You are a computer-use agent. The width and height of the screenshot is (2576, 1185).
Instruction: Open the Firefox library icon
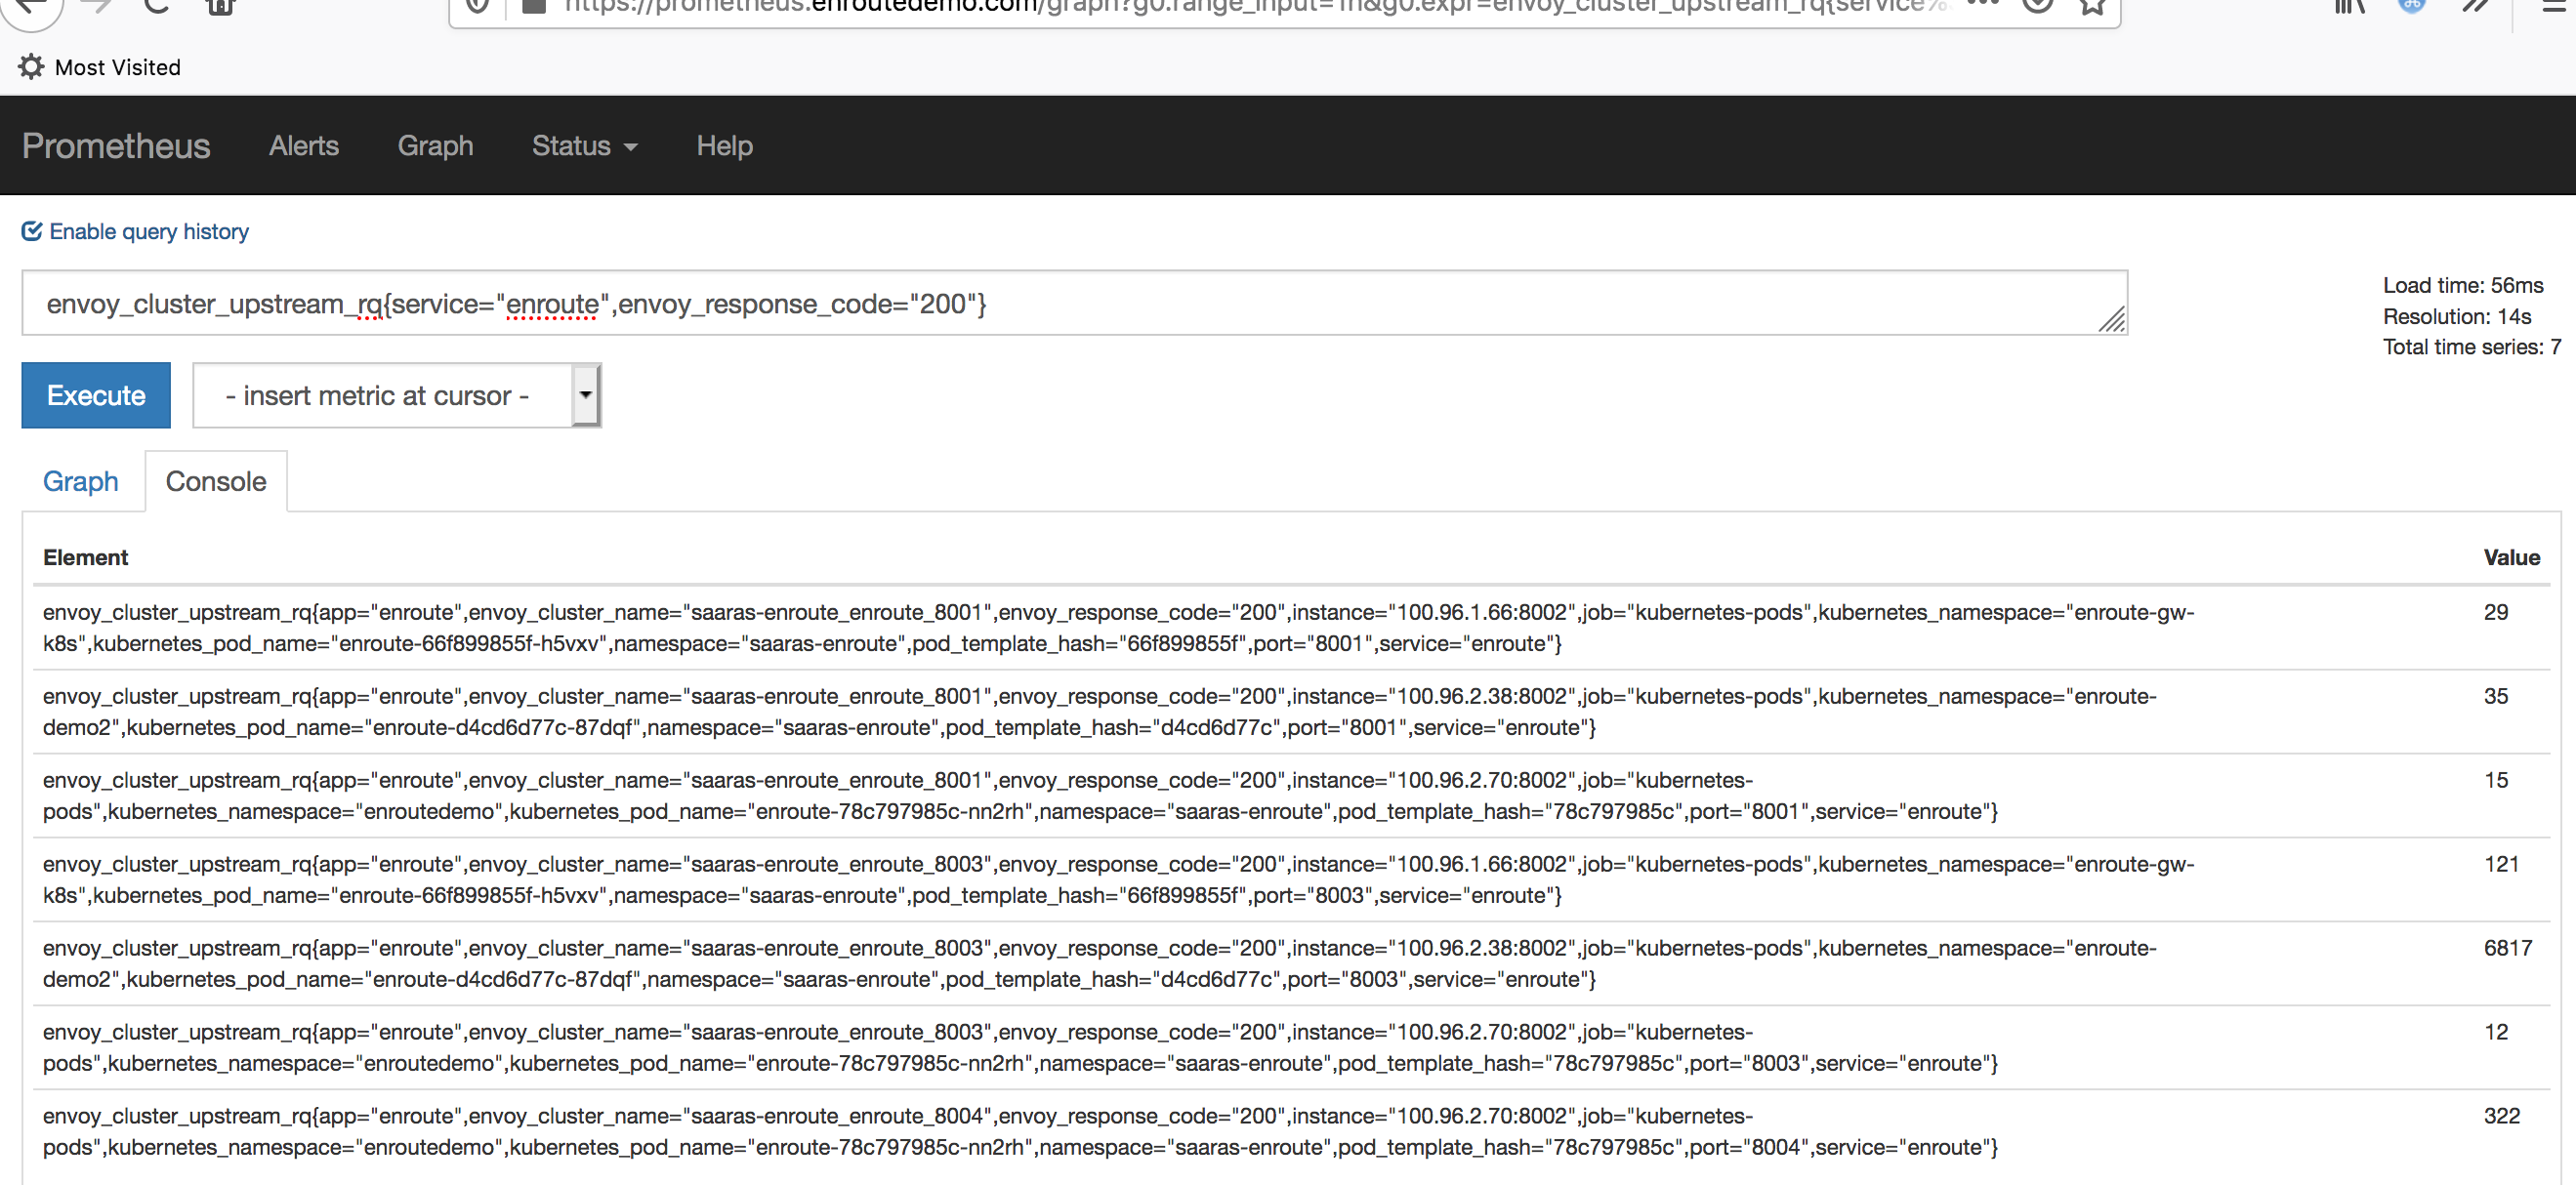(2349, 6)
